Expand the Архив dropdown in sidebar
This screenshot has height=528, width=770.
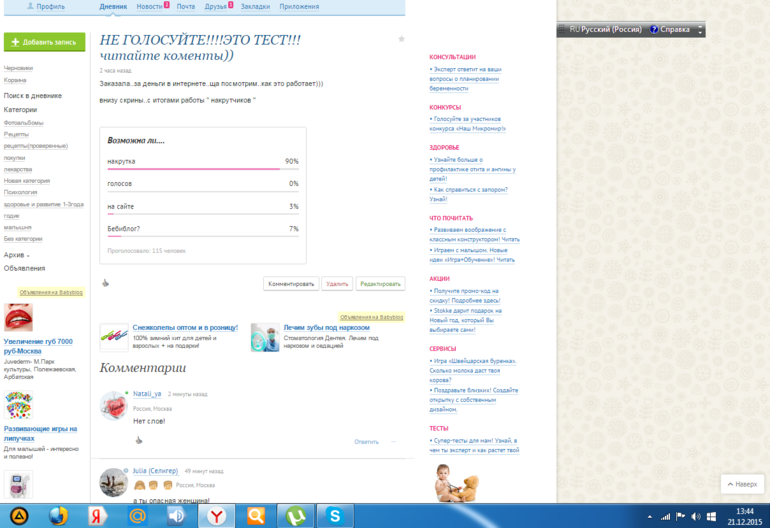point(17,255)
